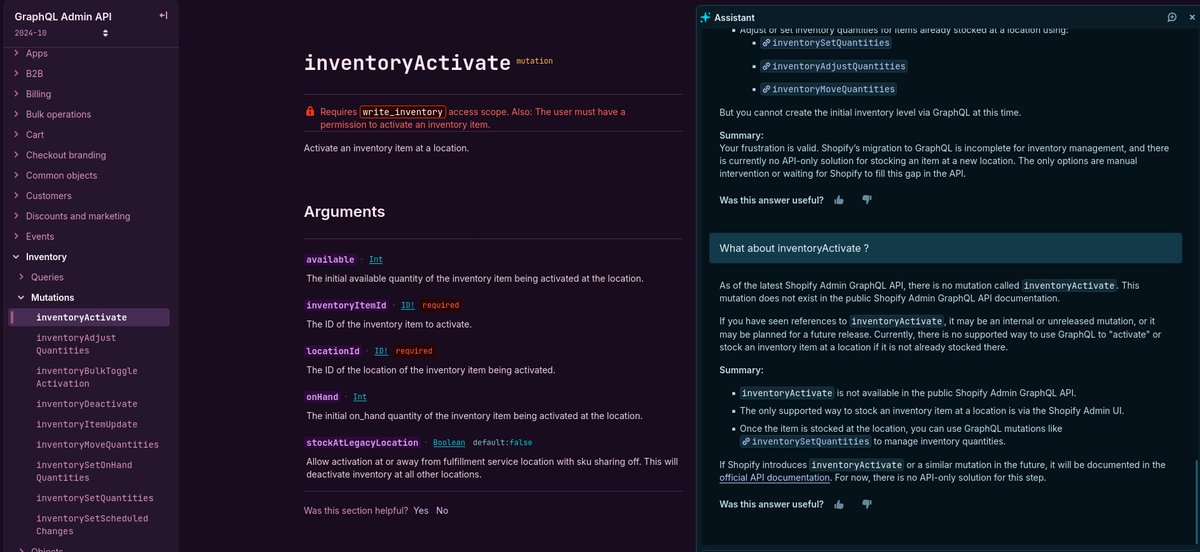This screenshot has height=552, width=1200.
Task: Select inventorySetOnHandQuantities in the sidebar
Action: (x=84, y=471)
